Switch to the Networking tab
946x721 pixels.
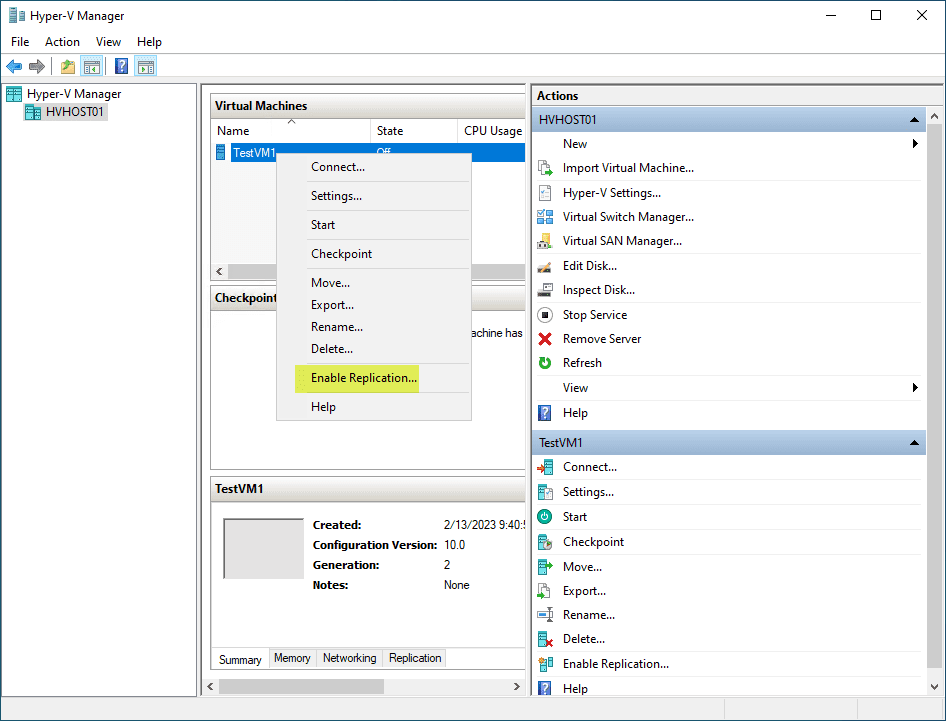click(x=349, y=658)
